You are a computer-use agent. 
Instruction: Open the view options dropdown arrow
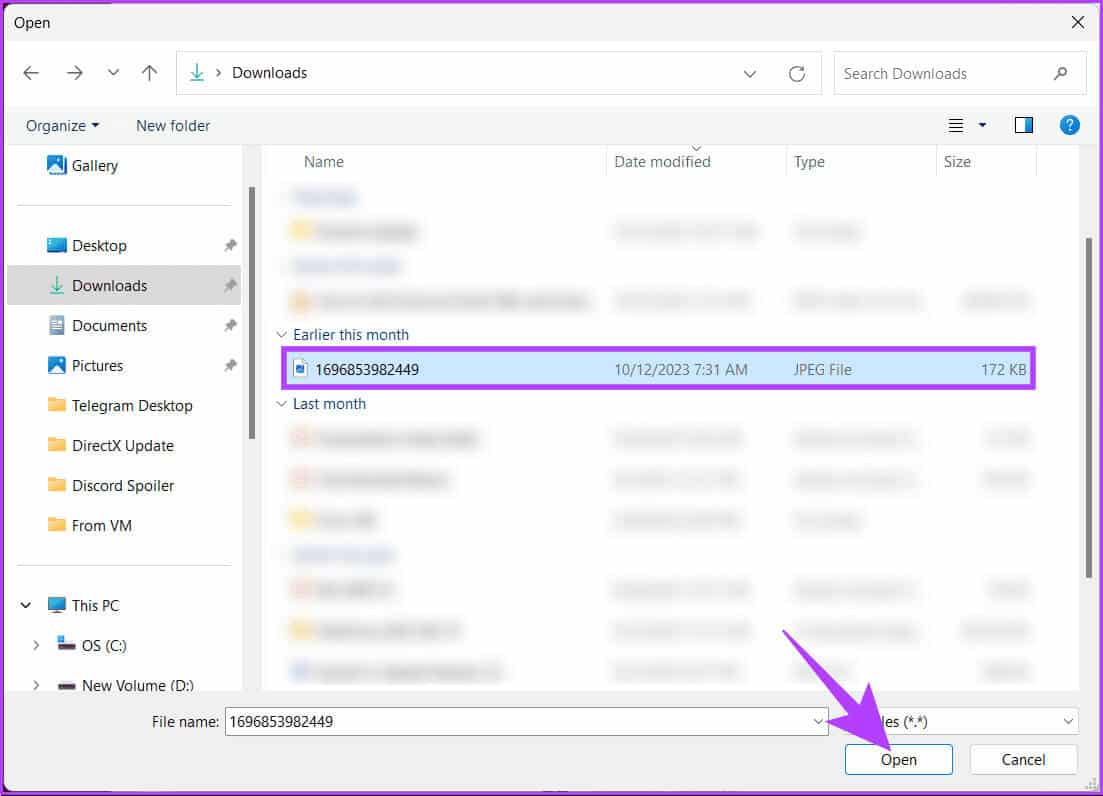[x=982, y=125]
